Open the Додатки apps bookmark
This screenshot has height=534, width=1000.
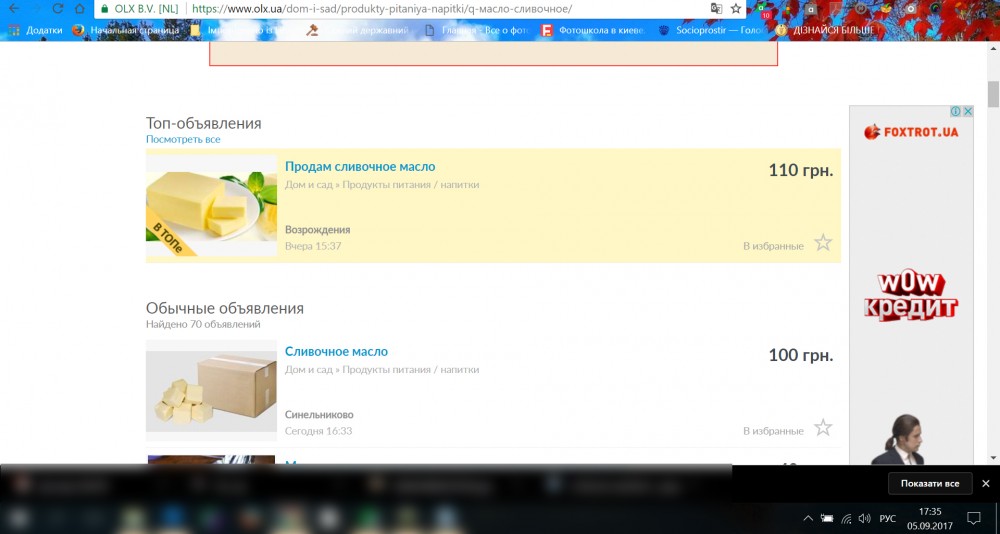point(35,30)
